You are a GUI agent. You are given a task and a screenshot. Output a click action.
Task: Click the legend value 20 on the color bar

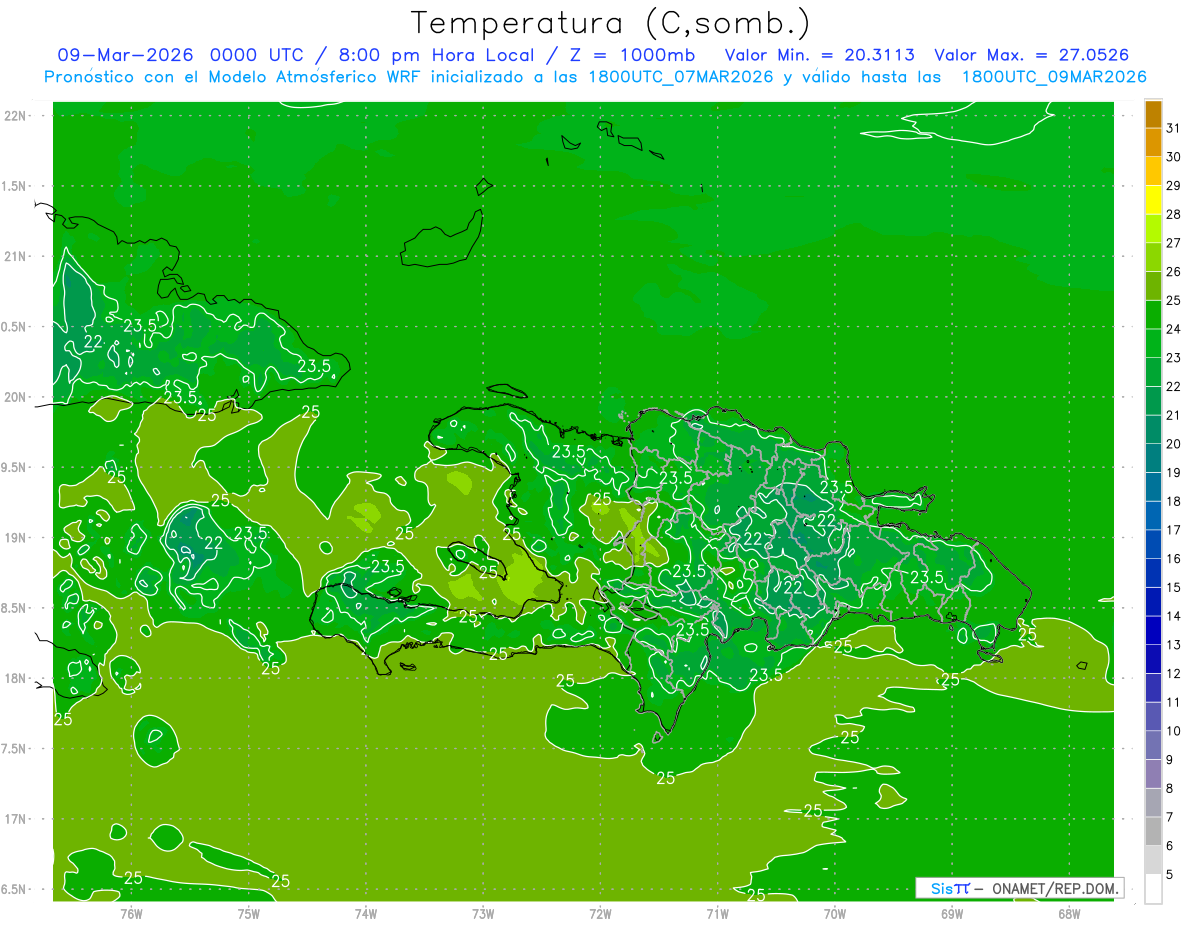pyautogui.click(x=1174, y=444)
